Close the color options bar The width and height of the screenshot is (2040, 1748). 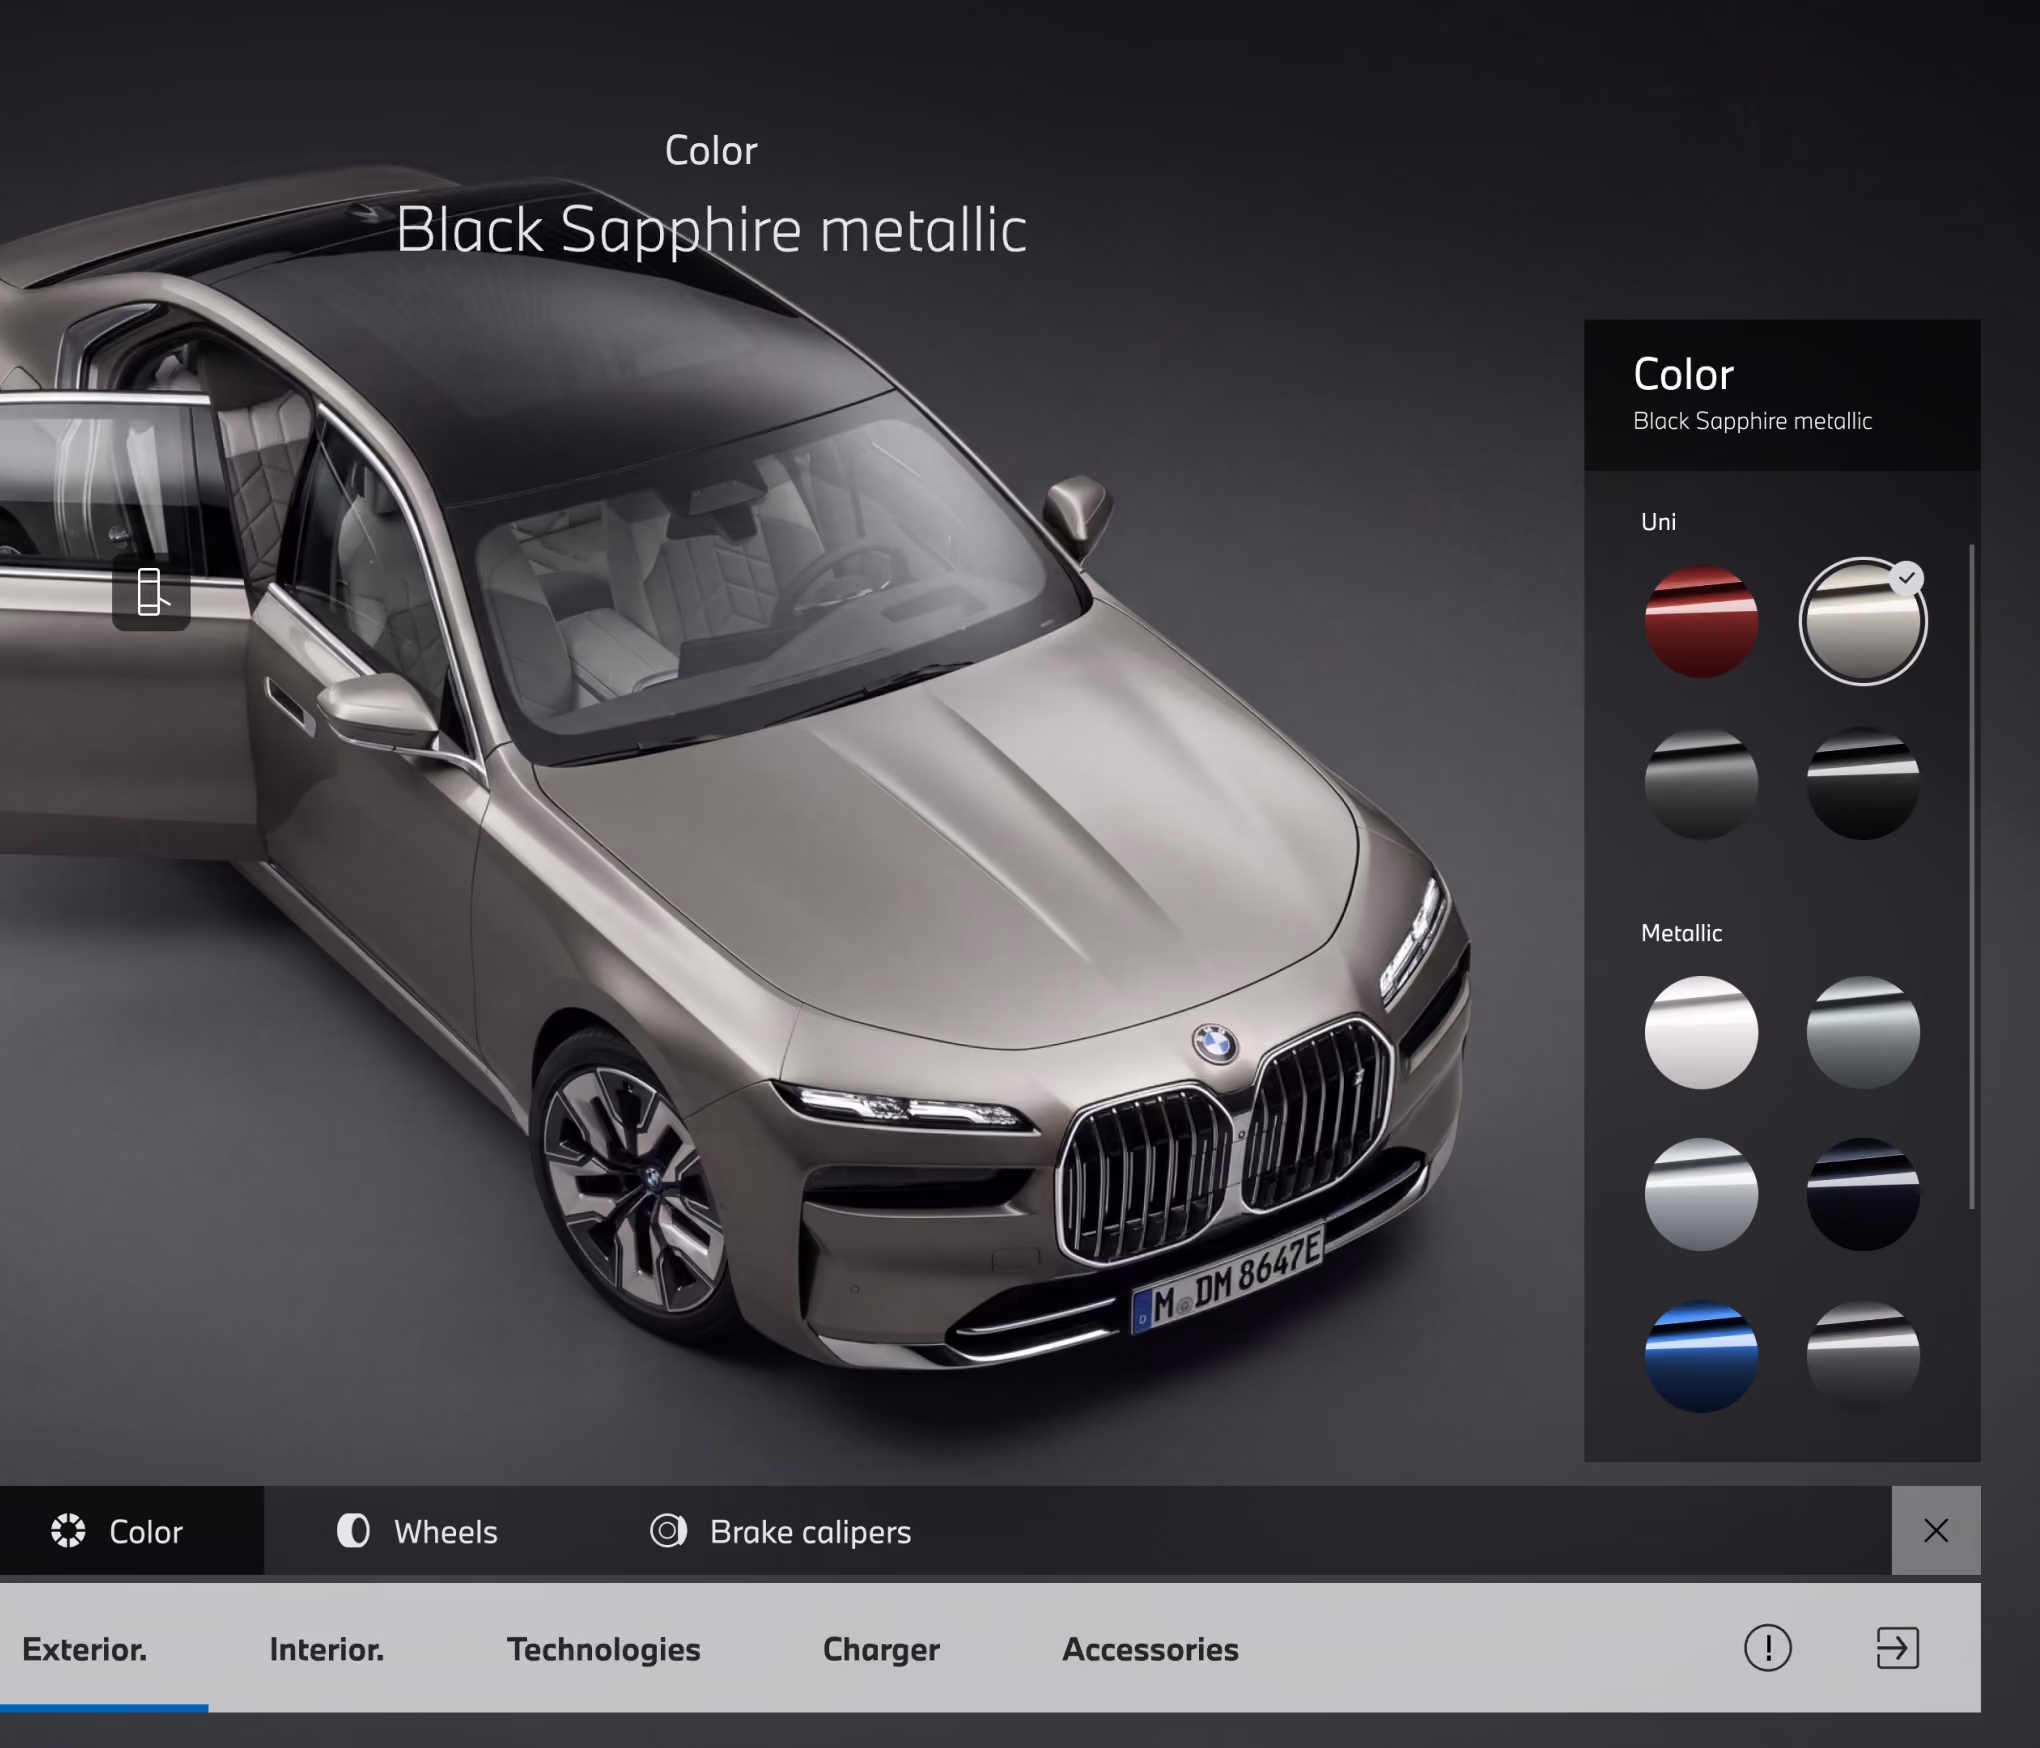pyautogui.click(x=1936, y=1531)
